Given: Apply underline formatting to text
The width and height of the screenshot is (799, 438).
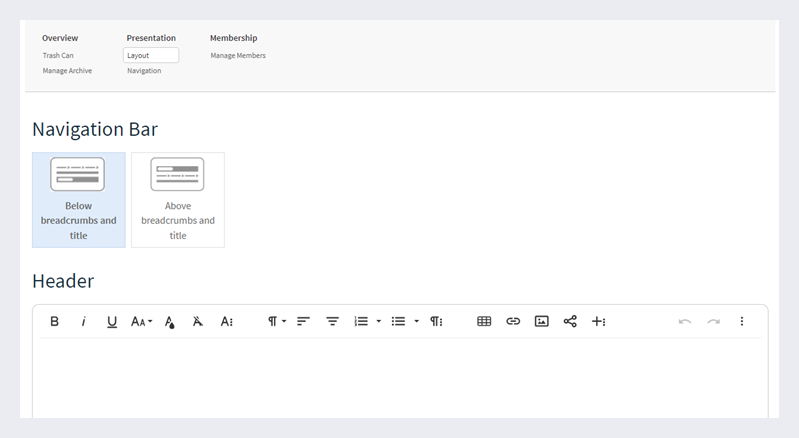Looking at the screenshot, I should coord(112,321).
